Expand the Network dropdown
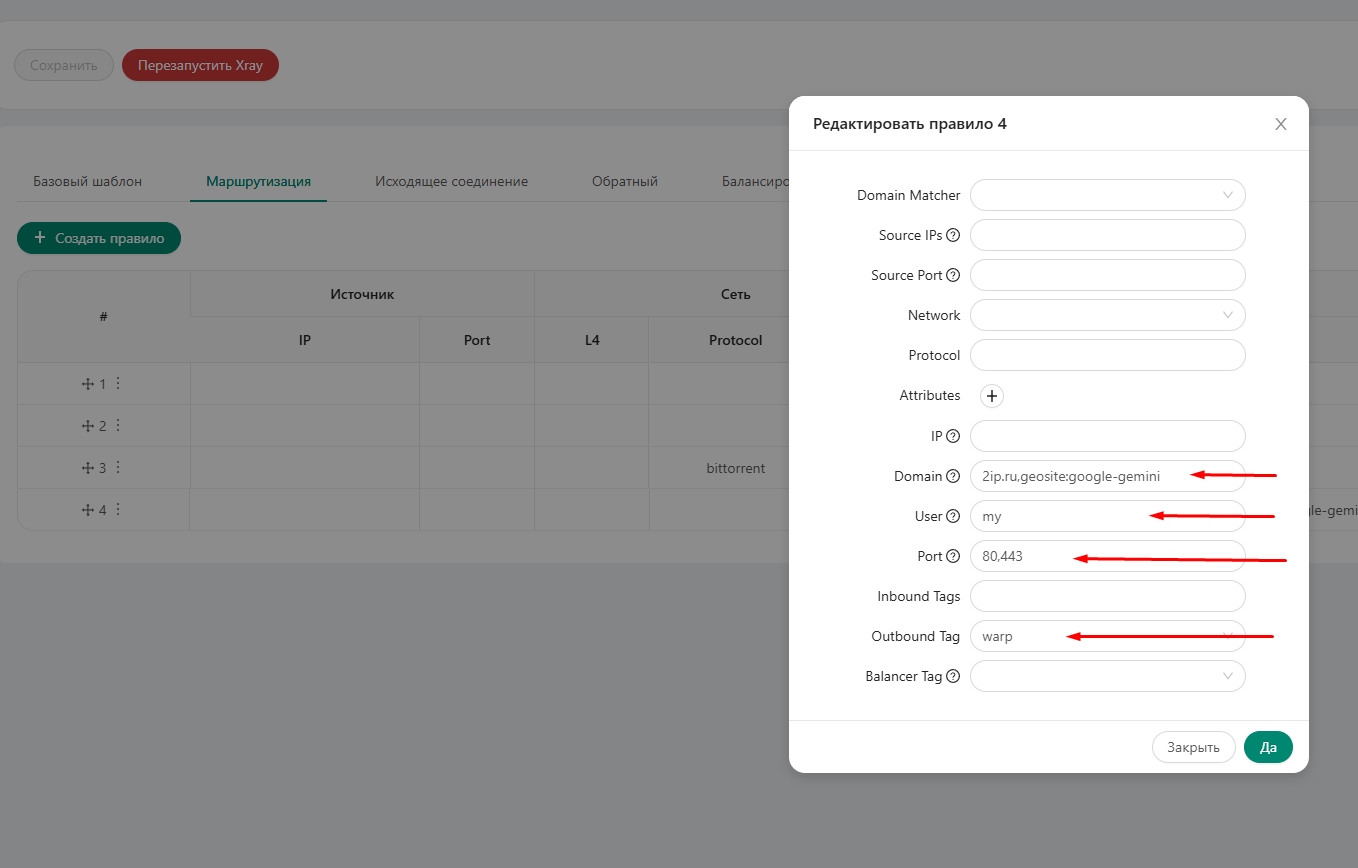 click(1107, 314)
